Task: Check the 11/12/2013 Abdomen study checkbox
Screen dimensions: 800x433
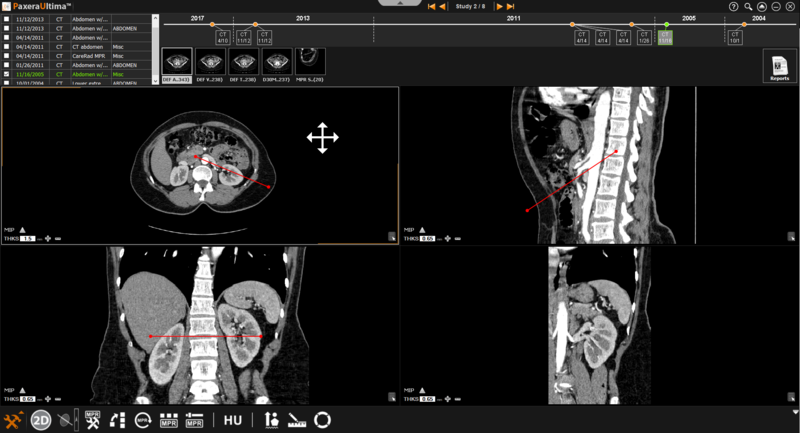Action: pyautogui.click(x=8, y=19)
